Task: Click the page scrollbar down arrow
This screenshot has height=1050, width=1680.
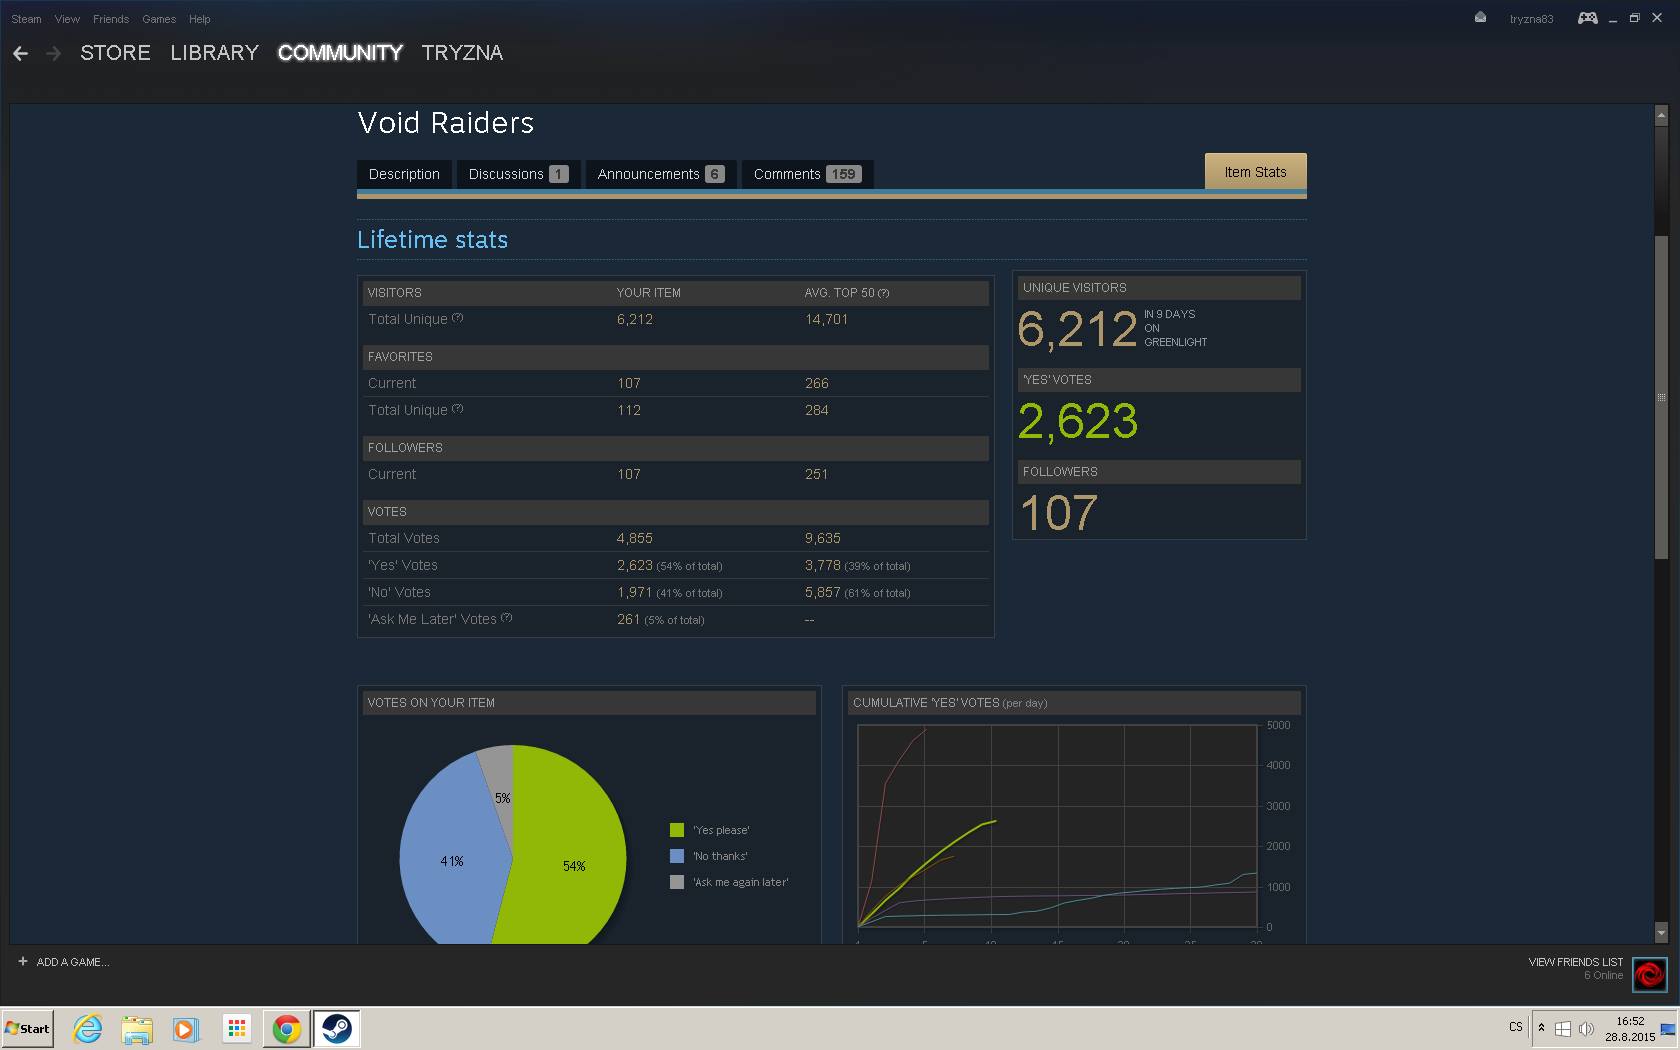Action: [1661, 932]
